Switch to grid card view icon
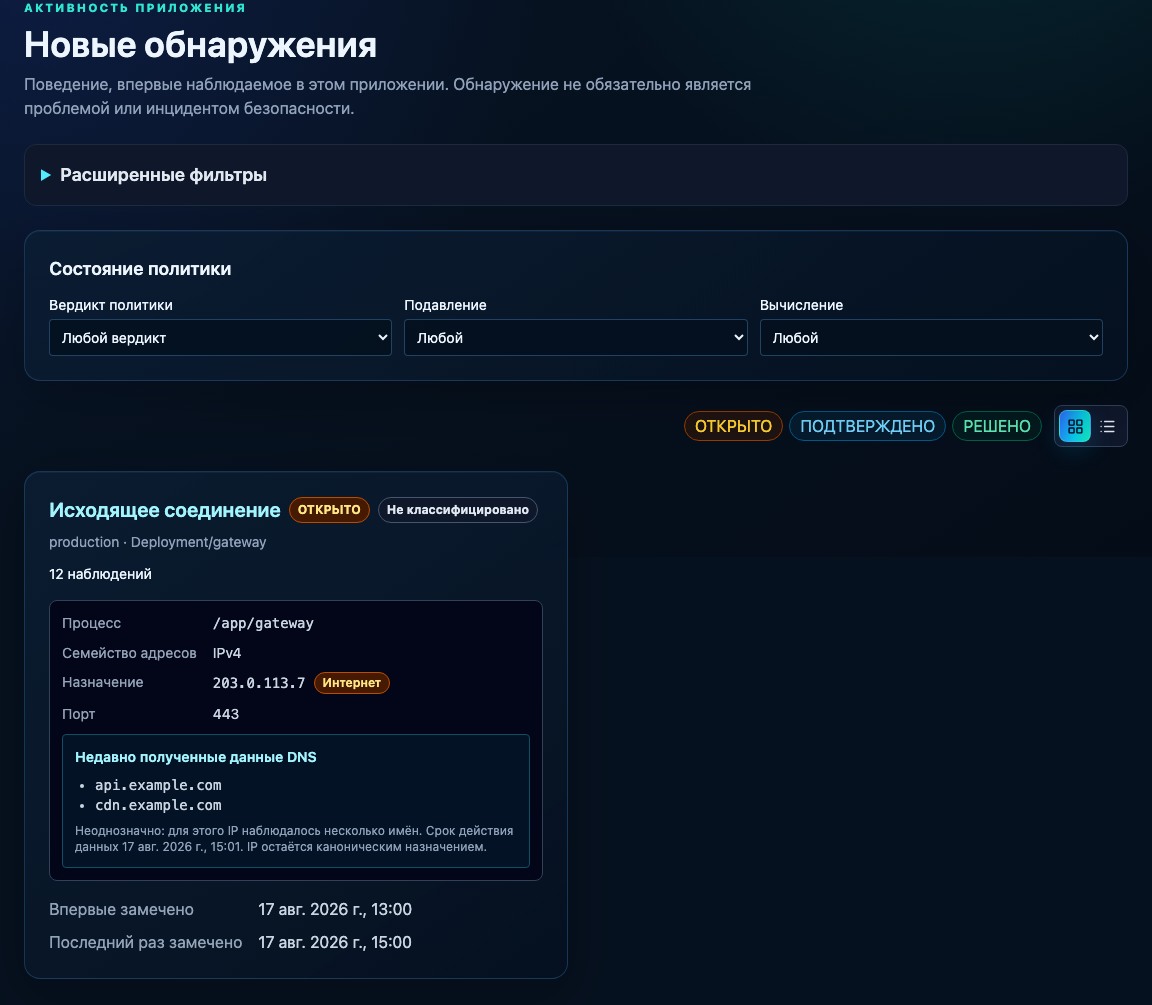 click(x=1075, y=426)
